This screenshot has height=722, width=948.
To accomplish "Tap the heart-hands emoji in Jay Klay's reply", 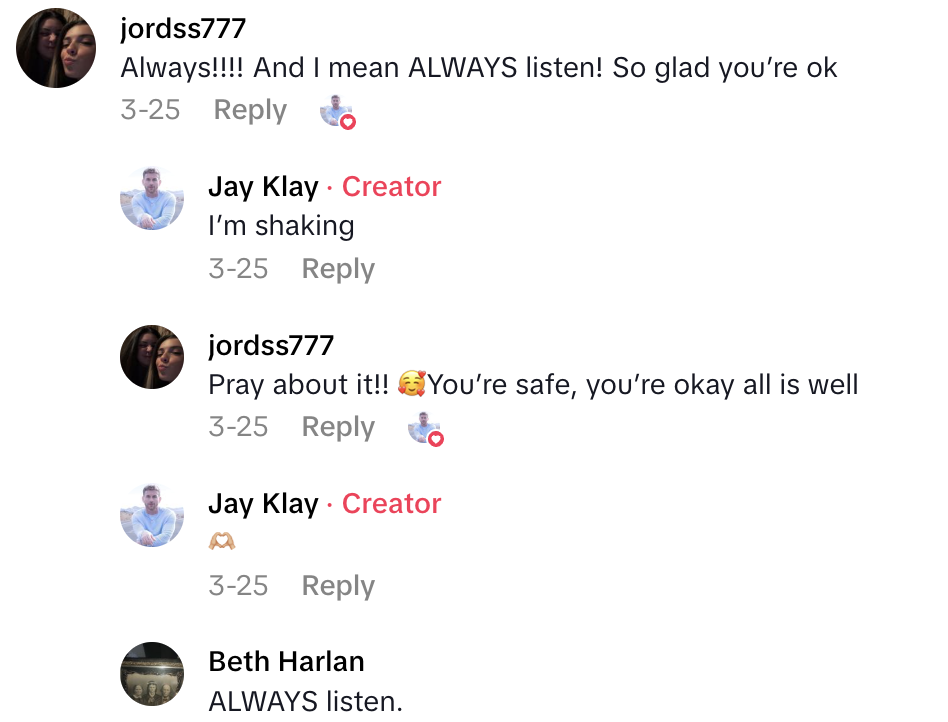I will (222, 541).
